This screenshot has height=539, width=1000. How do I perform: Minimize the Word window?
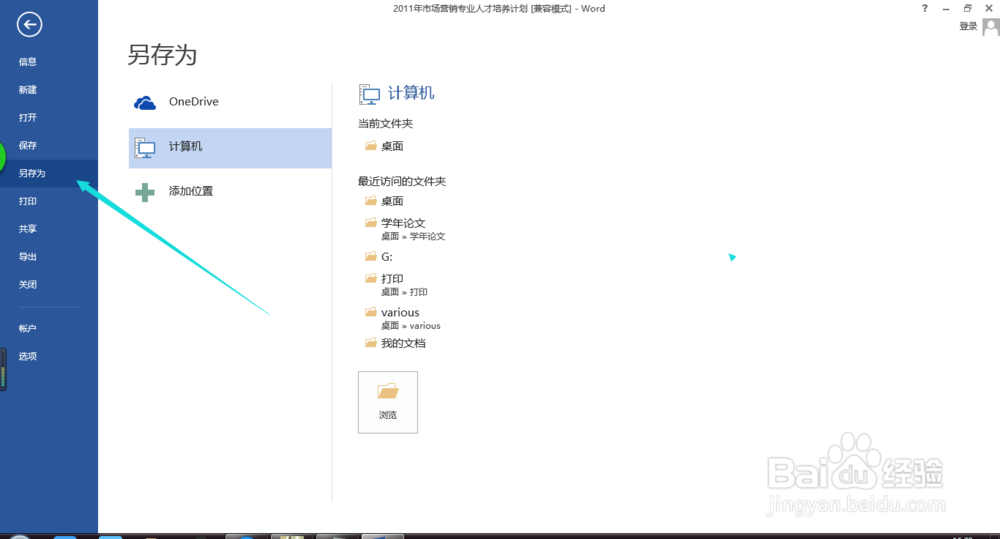coord(946,9)
